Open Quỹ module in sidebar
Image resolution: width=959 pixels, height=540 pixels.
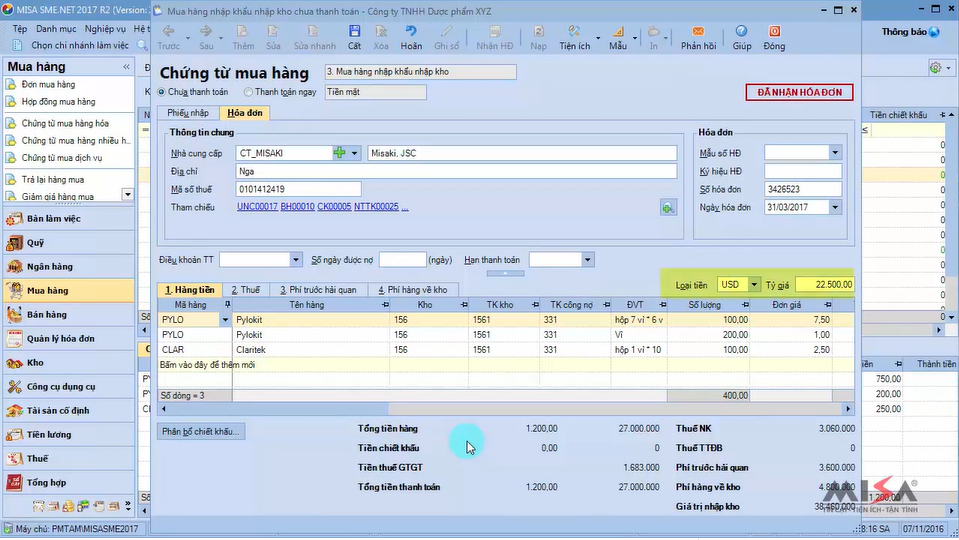click(x=68, y=243)
